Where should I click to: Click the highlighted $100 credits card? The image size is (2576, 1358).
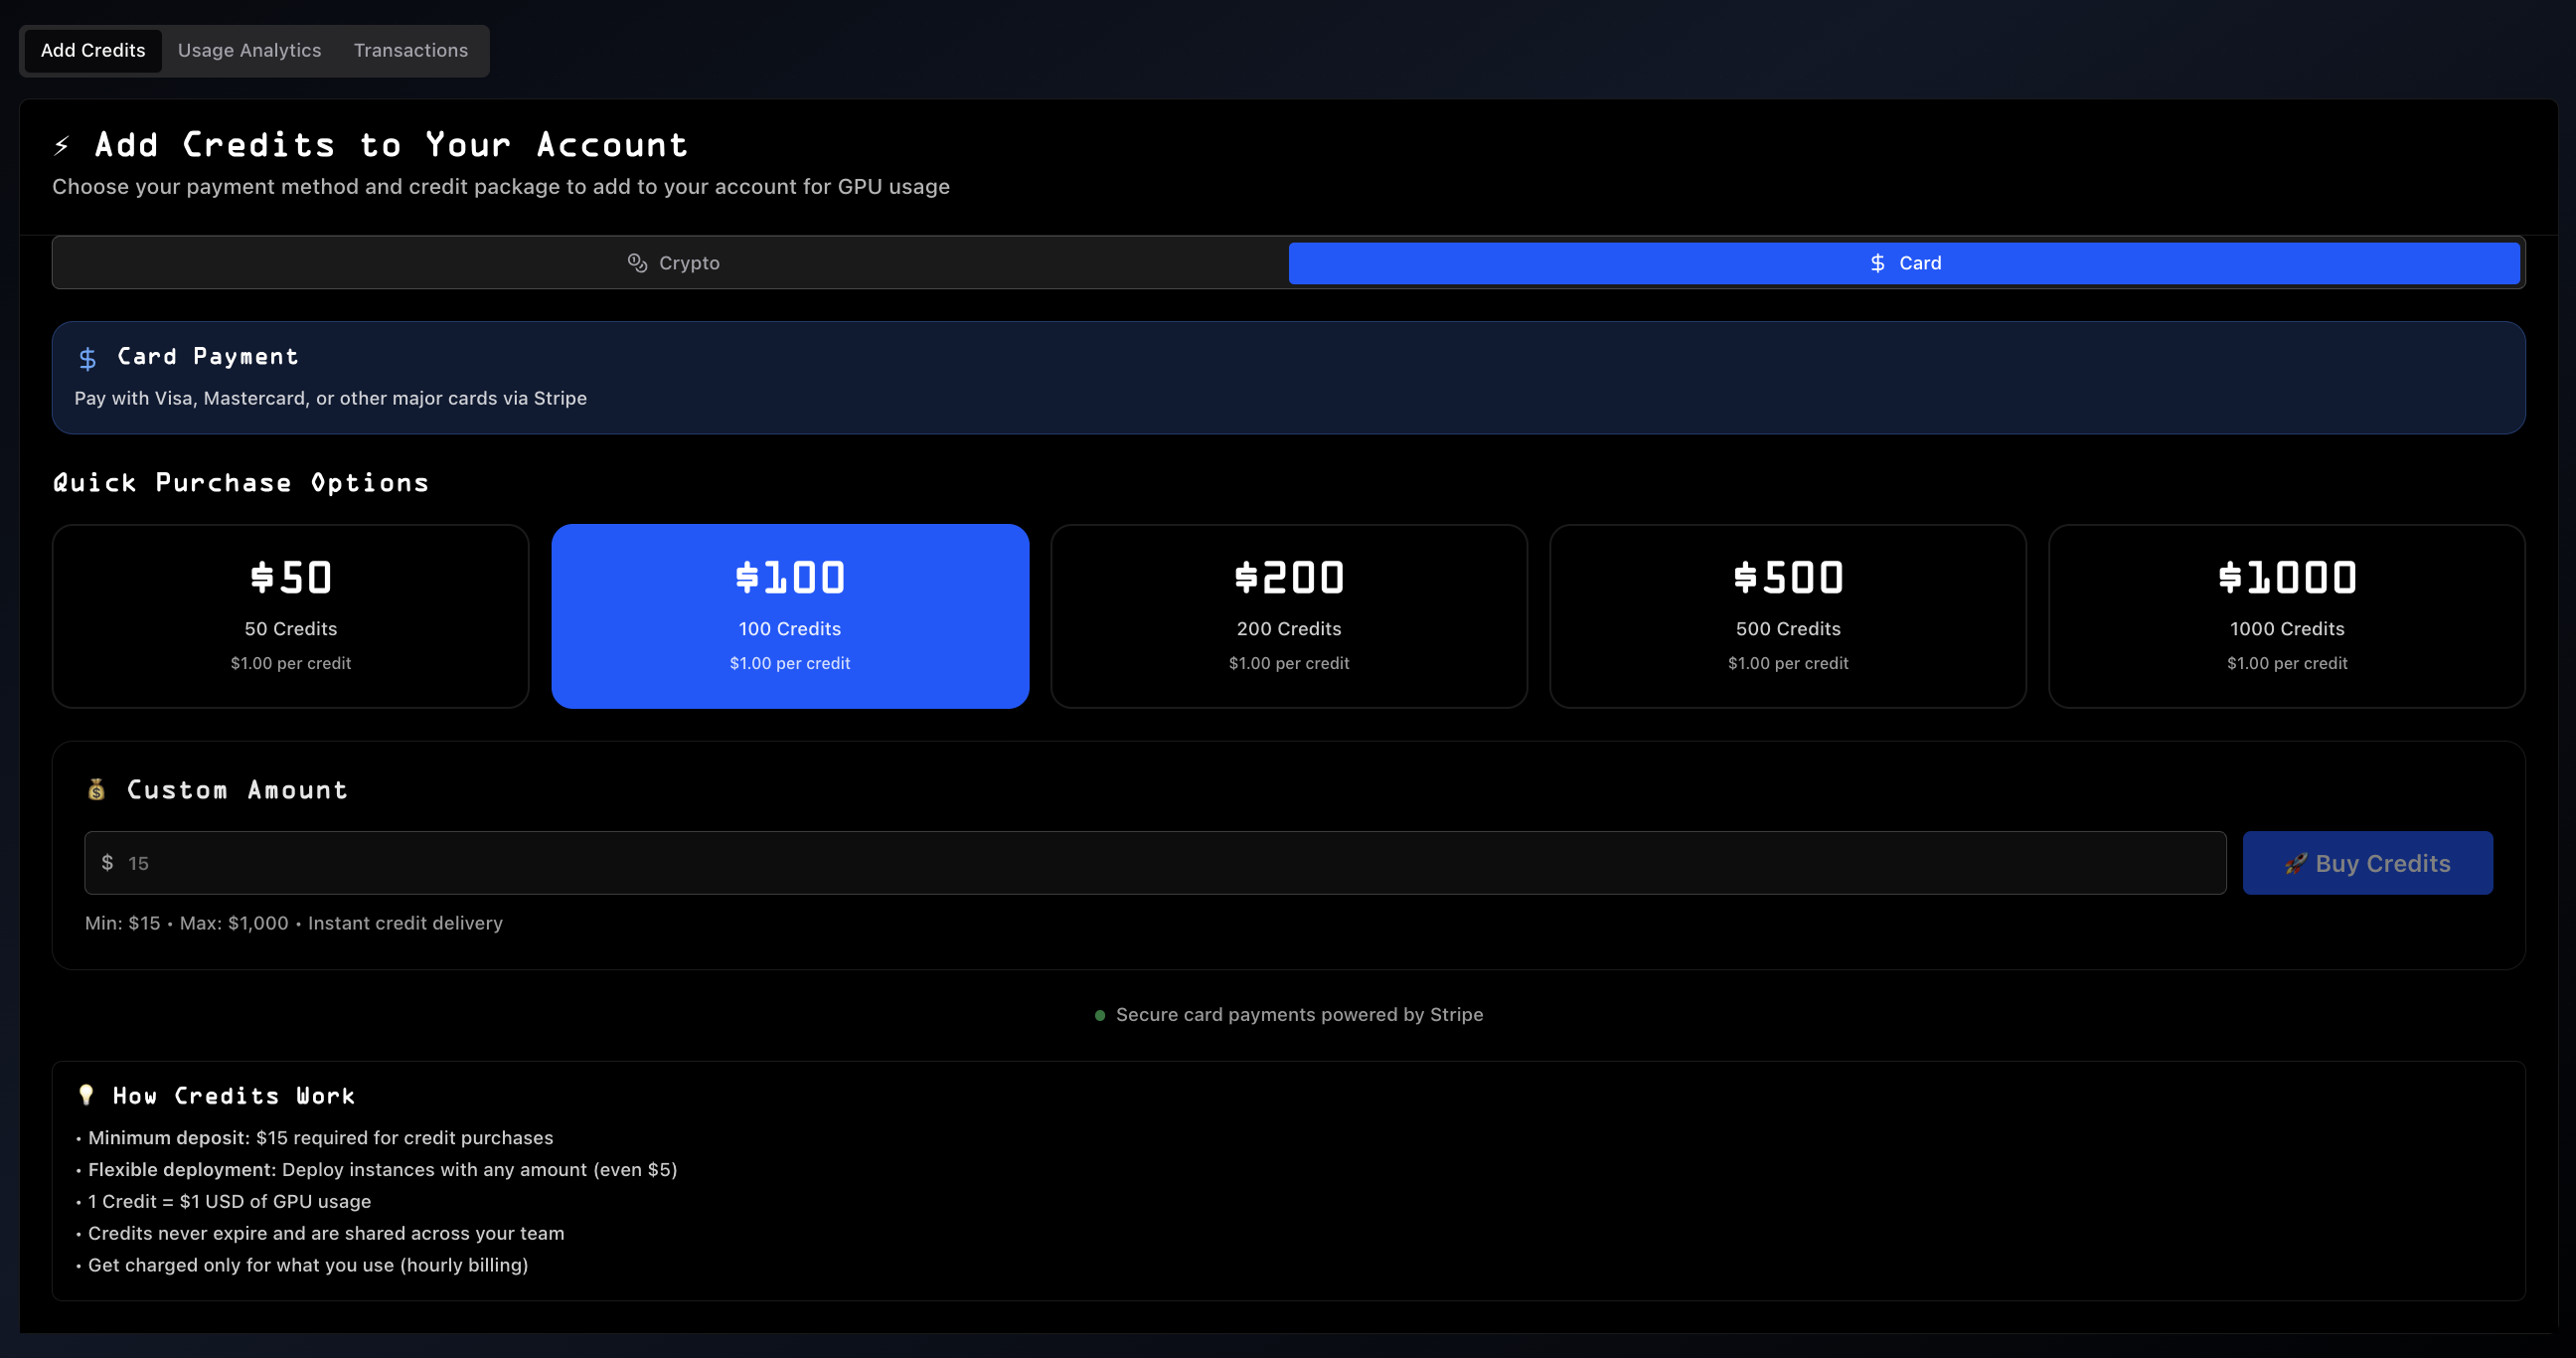790,616
